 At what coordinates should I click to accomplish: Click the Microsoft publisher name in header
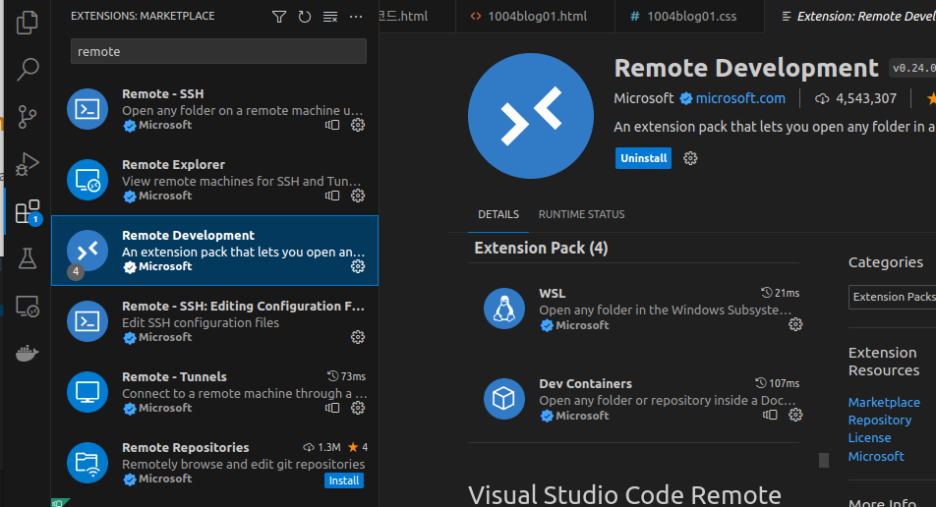[644, 99]
